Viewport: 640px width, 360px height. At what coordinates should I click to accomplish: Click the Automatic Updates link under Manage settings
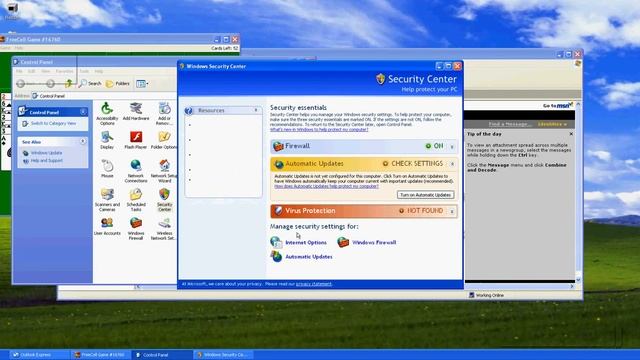309,257
